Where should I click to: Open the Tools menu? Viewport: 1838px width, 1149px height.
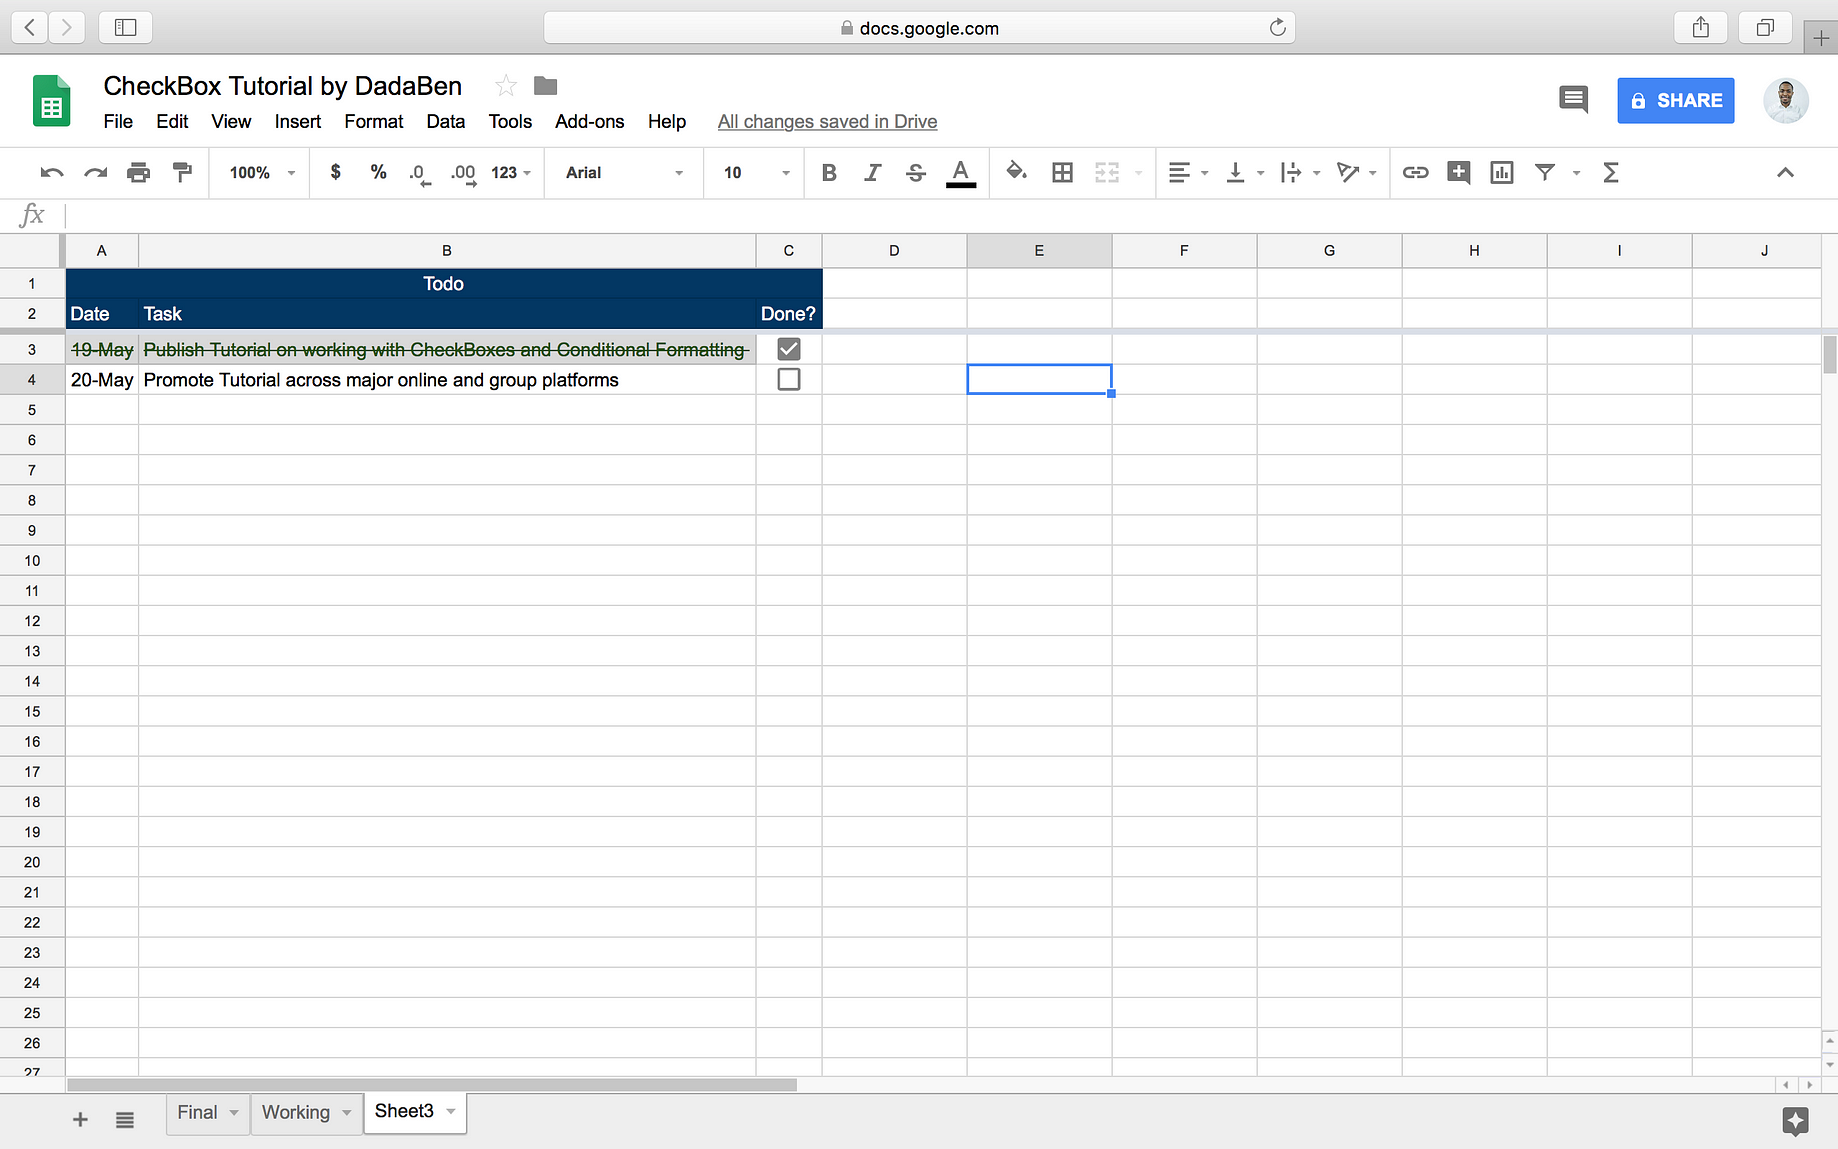[510, 121]
